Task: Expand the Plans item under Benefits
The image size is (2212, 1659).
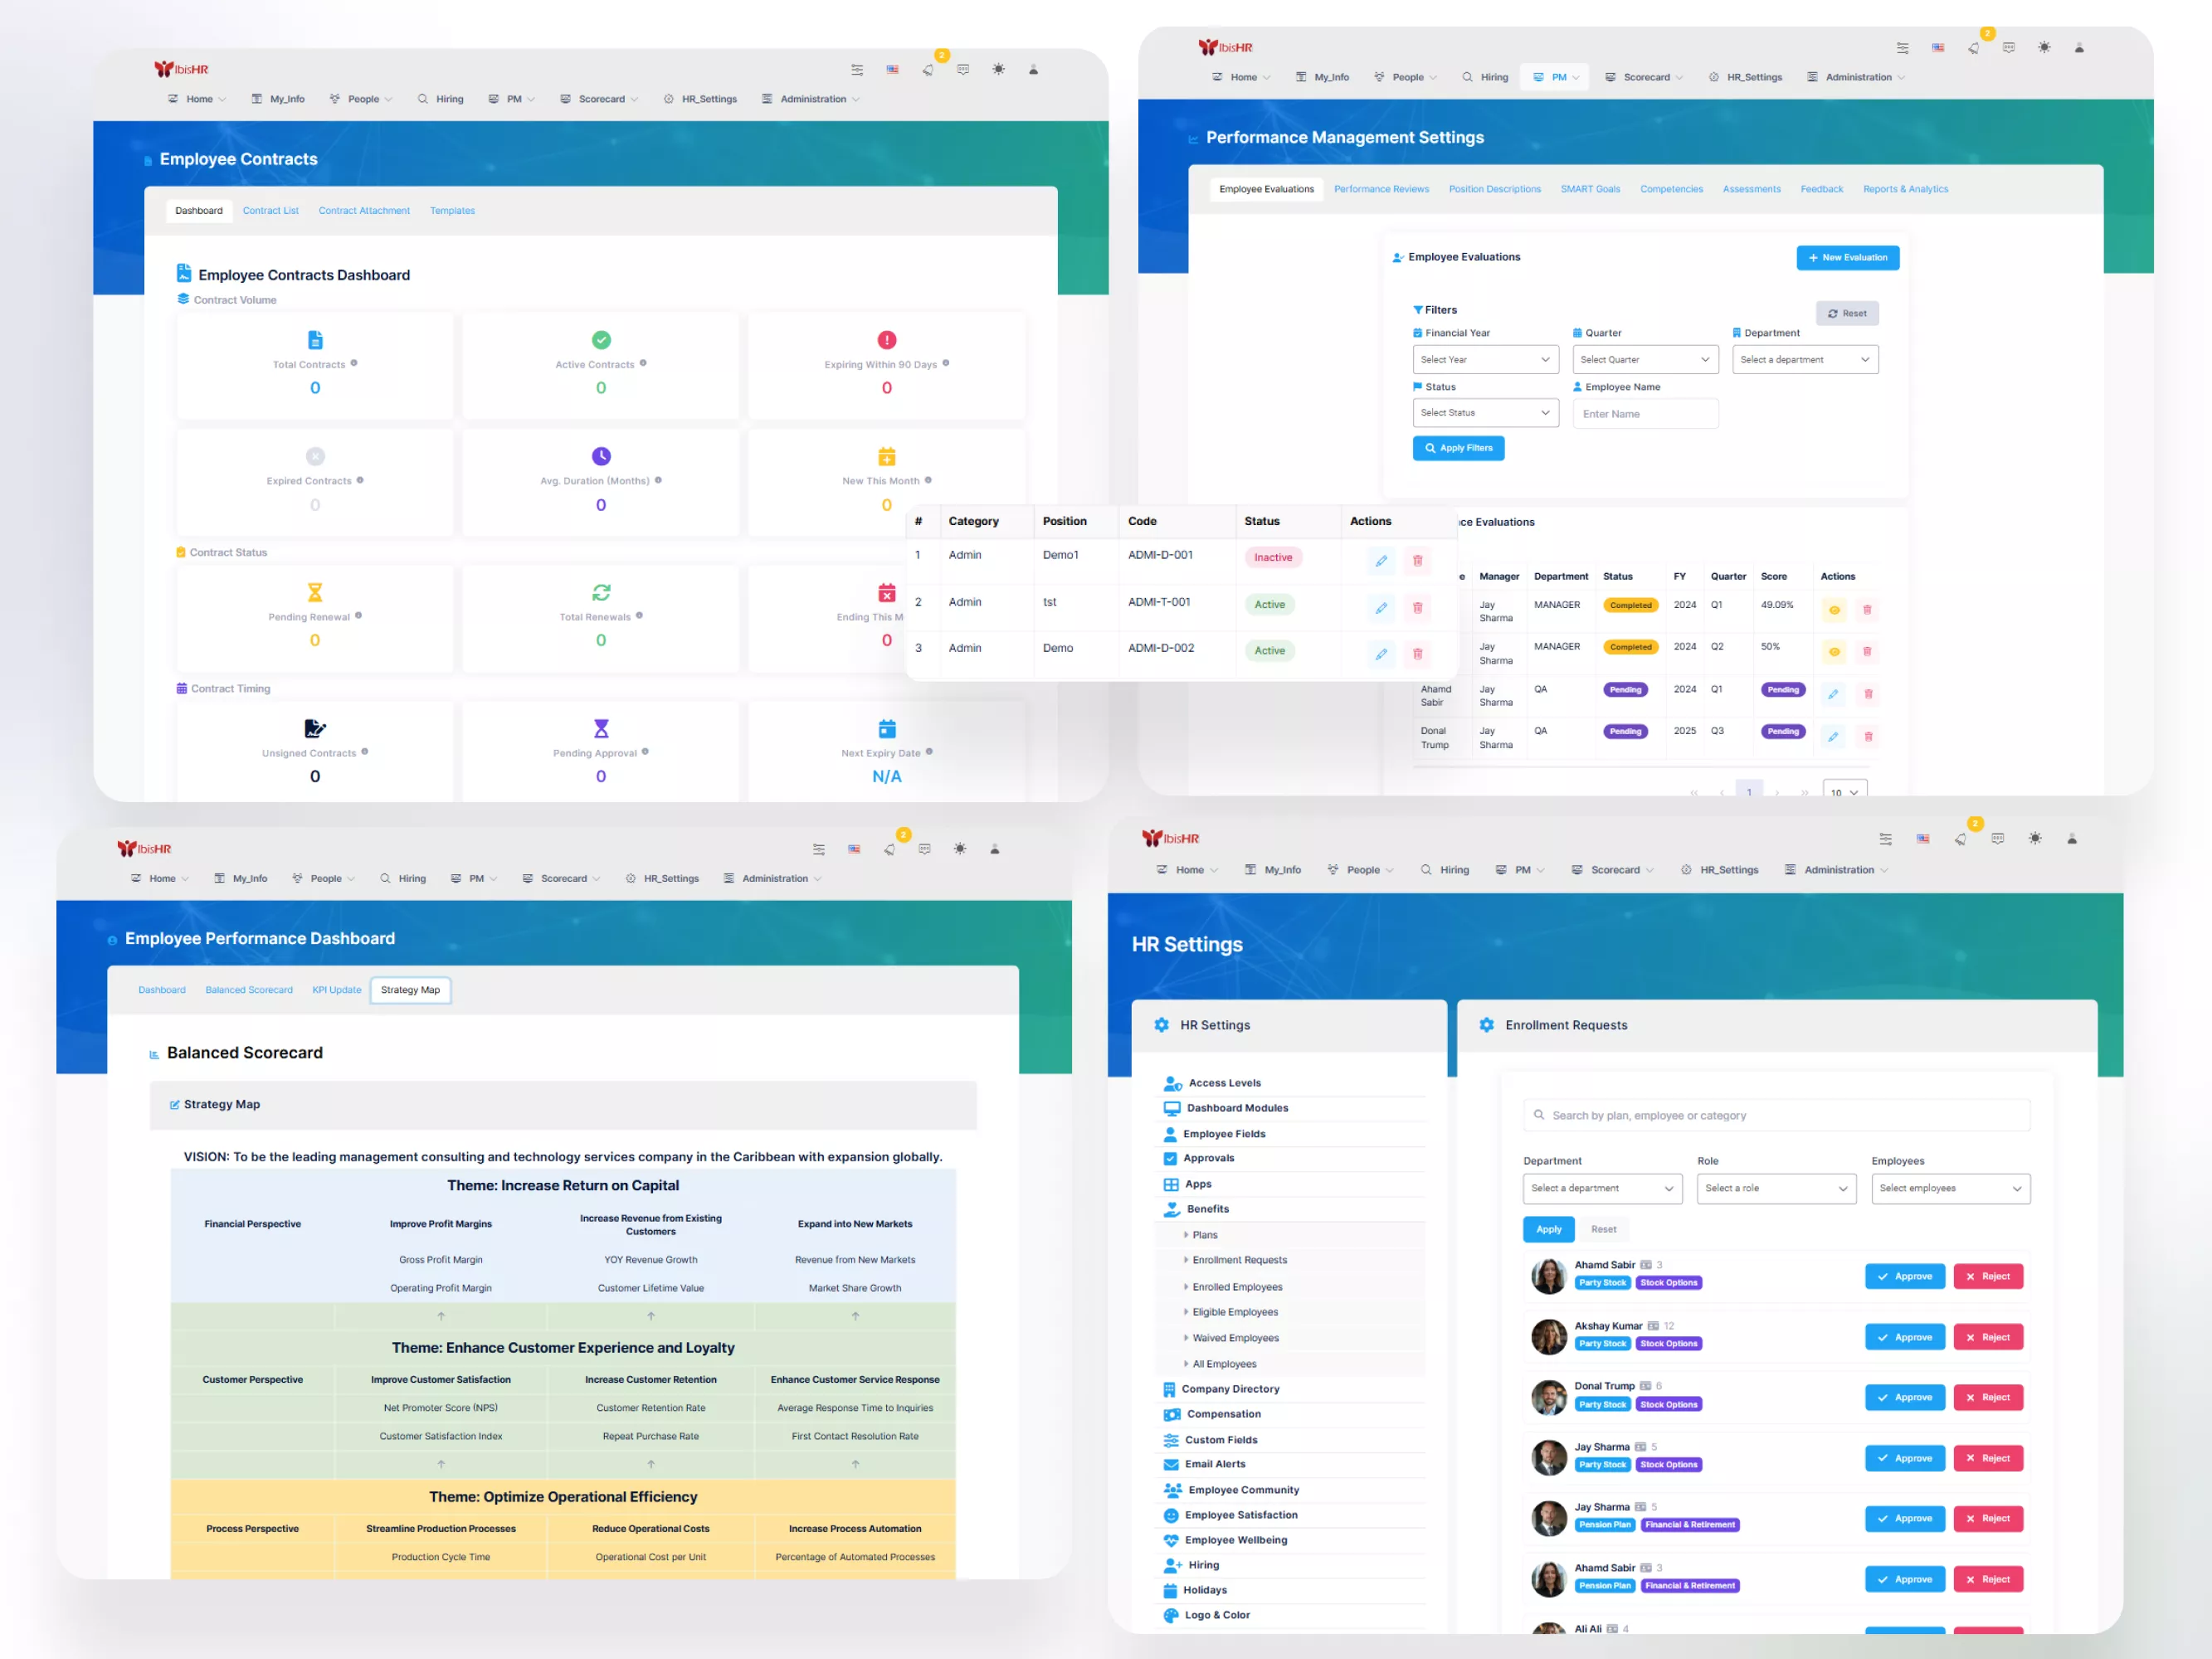Action: coord(1204,1235)
